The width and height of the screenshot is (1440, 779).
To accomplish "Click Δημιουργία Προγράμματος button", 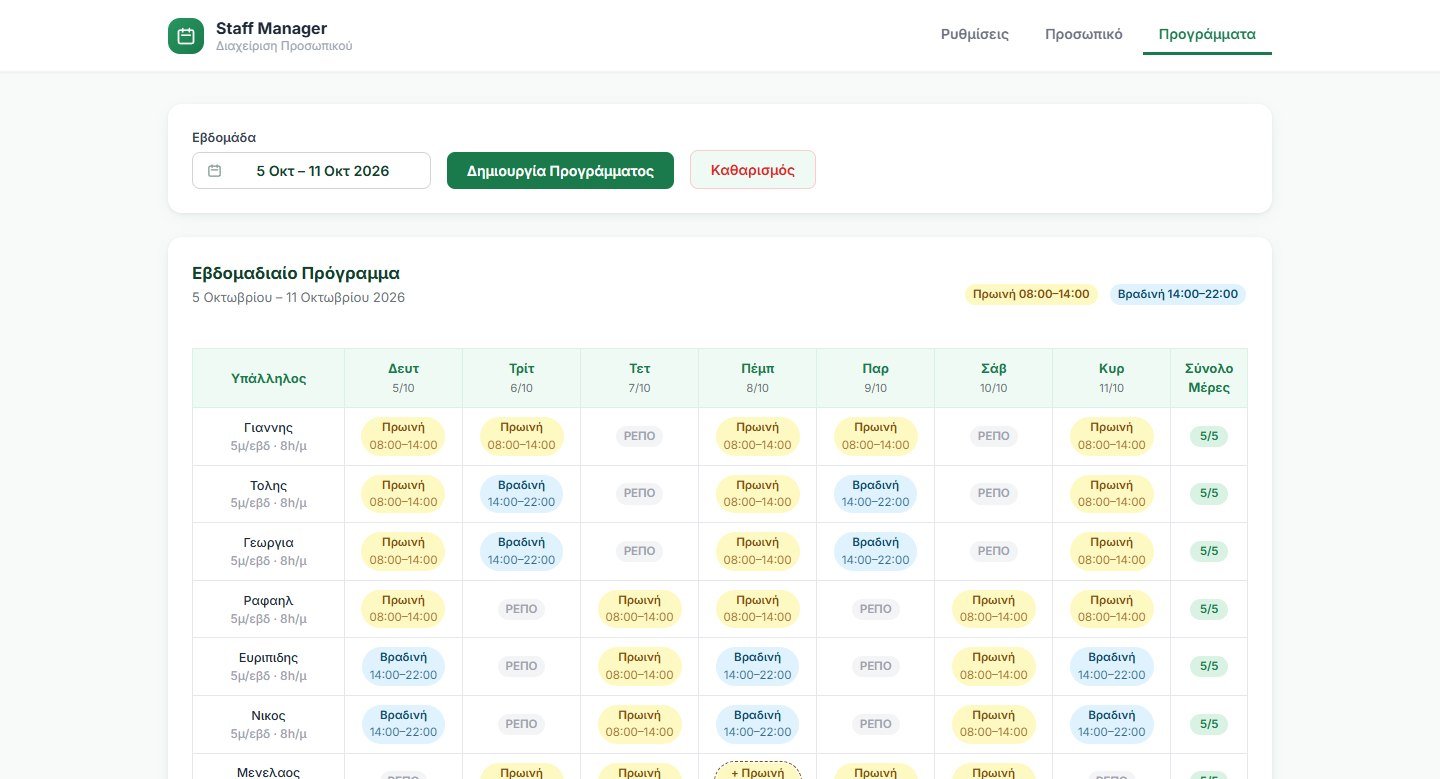I will [560, 170].
